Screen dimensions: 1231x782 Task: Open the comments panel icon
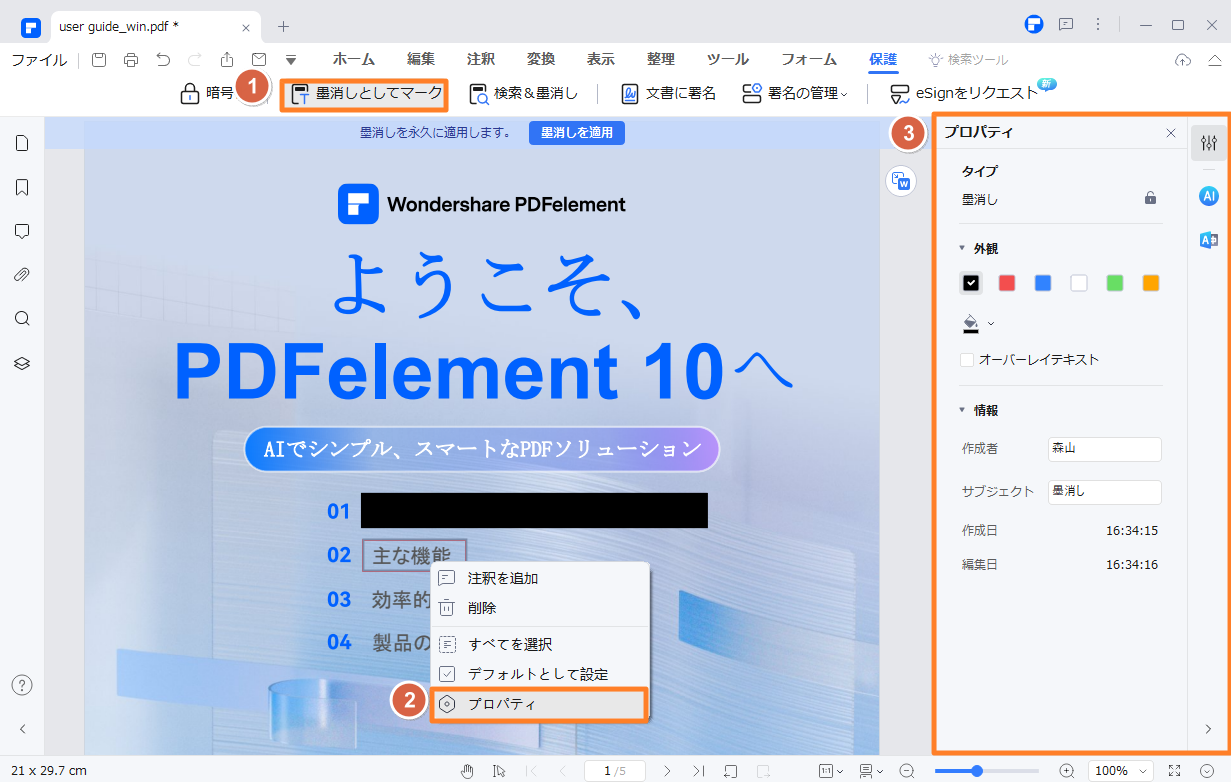[22, 231]
